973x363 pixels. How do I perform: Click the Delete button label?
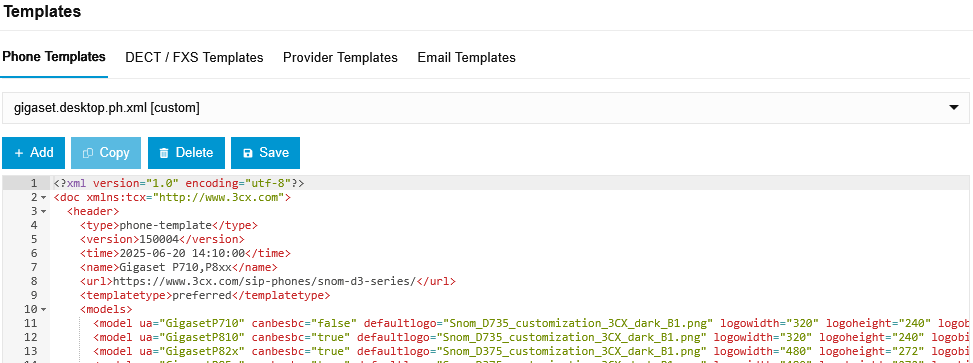(x=194, y=153)
